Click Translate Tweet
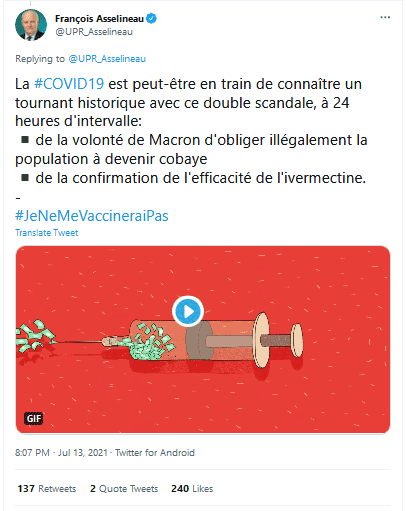The height and width of the screenshot is (511, 406). click(x=47, y=233)
